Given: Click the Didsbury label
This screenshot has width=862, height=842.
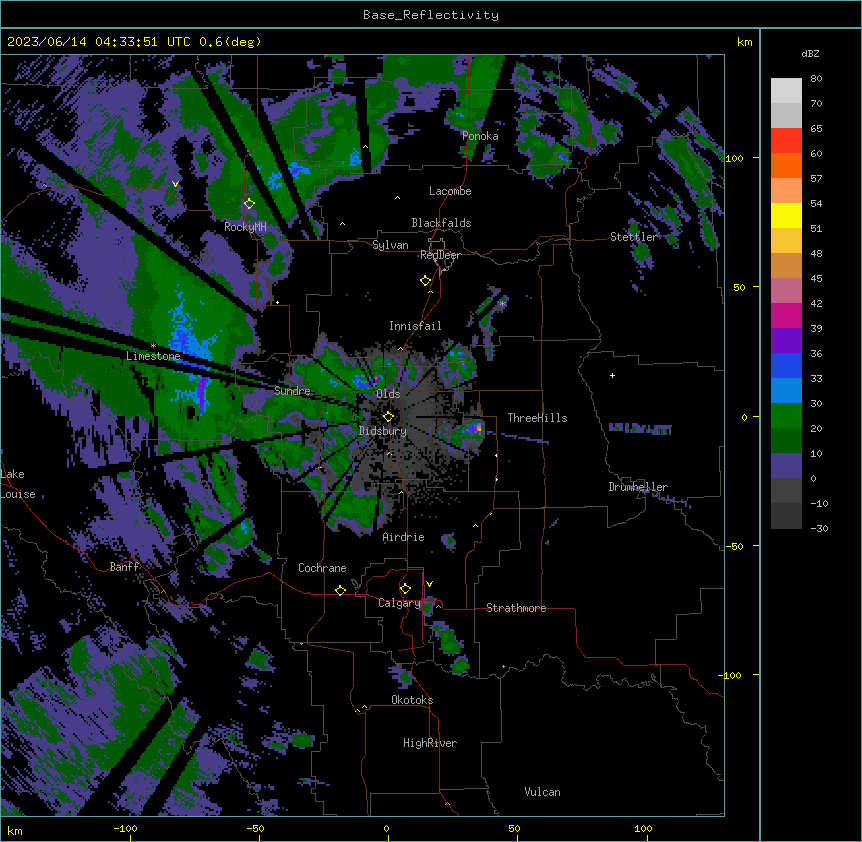Looking at the screenshot, I should click(x=382, y=431).
